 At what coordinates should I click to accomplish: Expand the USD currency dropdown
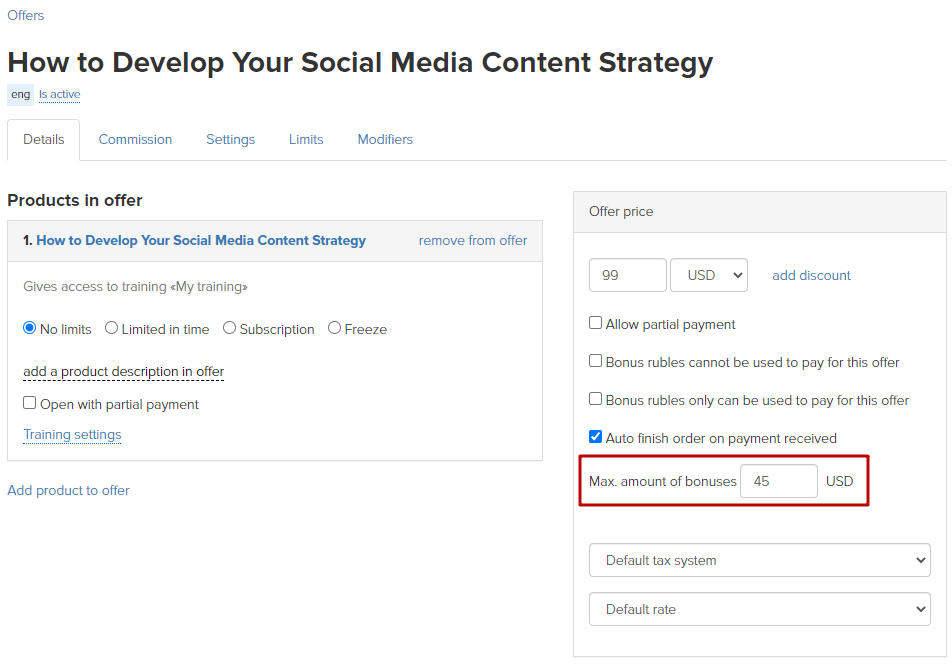point(709,275)
